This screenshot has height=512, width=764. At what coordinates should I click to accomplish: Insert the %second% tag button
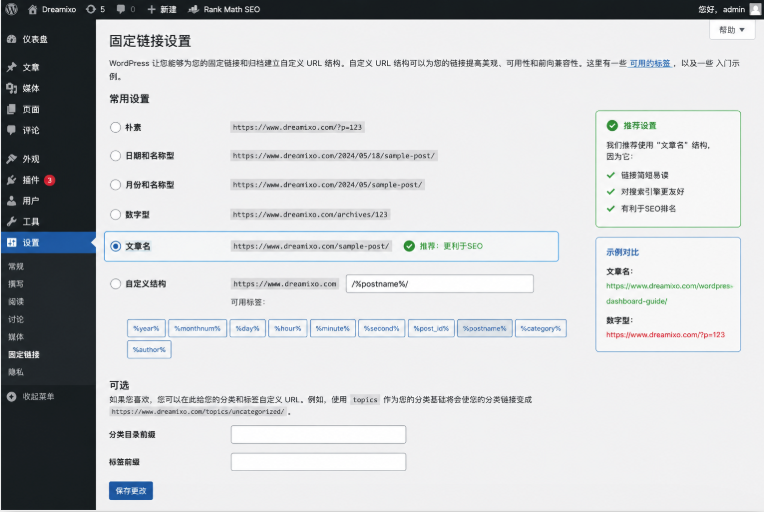(x=382, y=328)
